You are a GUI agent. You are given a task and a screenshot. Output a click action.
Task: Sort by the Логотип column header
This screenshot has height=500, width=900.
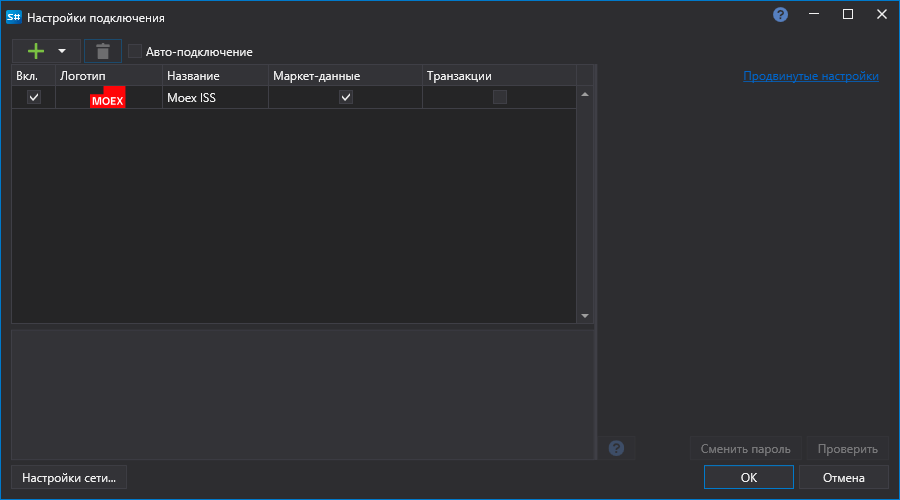tap(109, 76)
